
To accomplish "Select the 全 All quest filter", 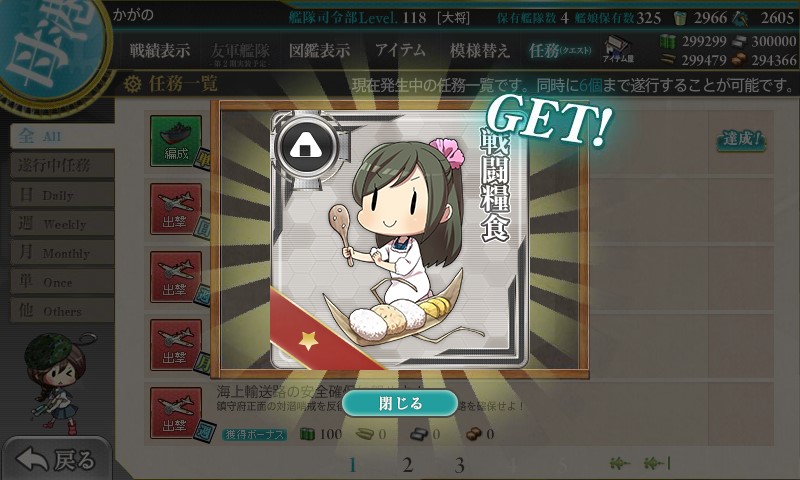I will pos(61,136).
